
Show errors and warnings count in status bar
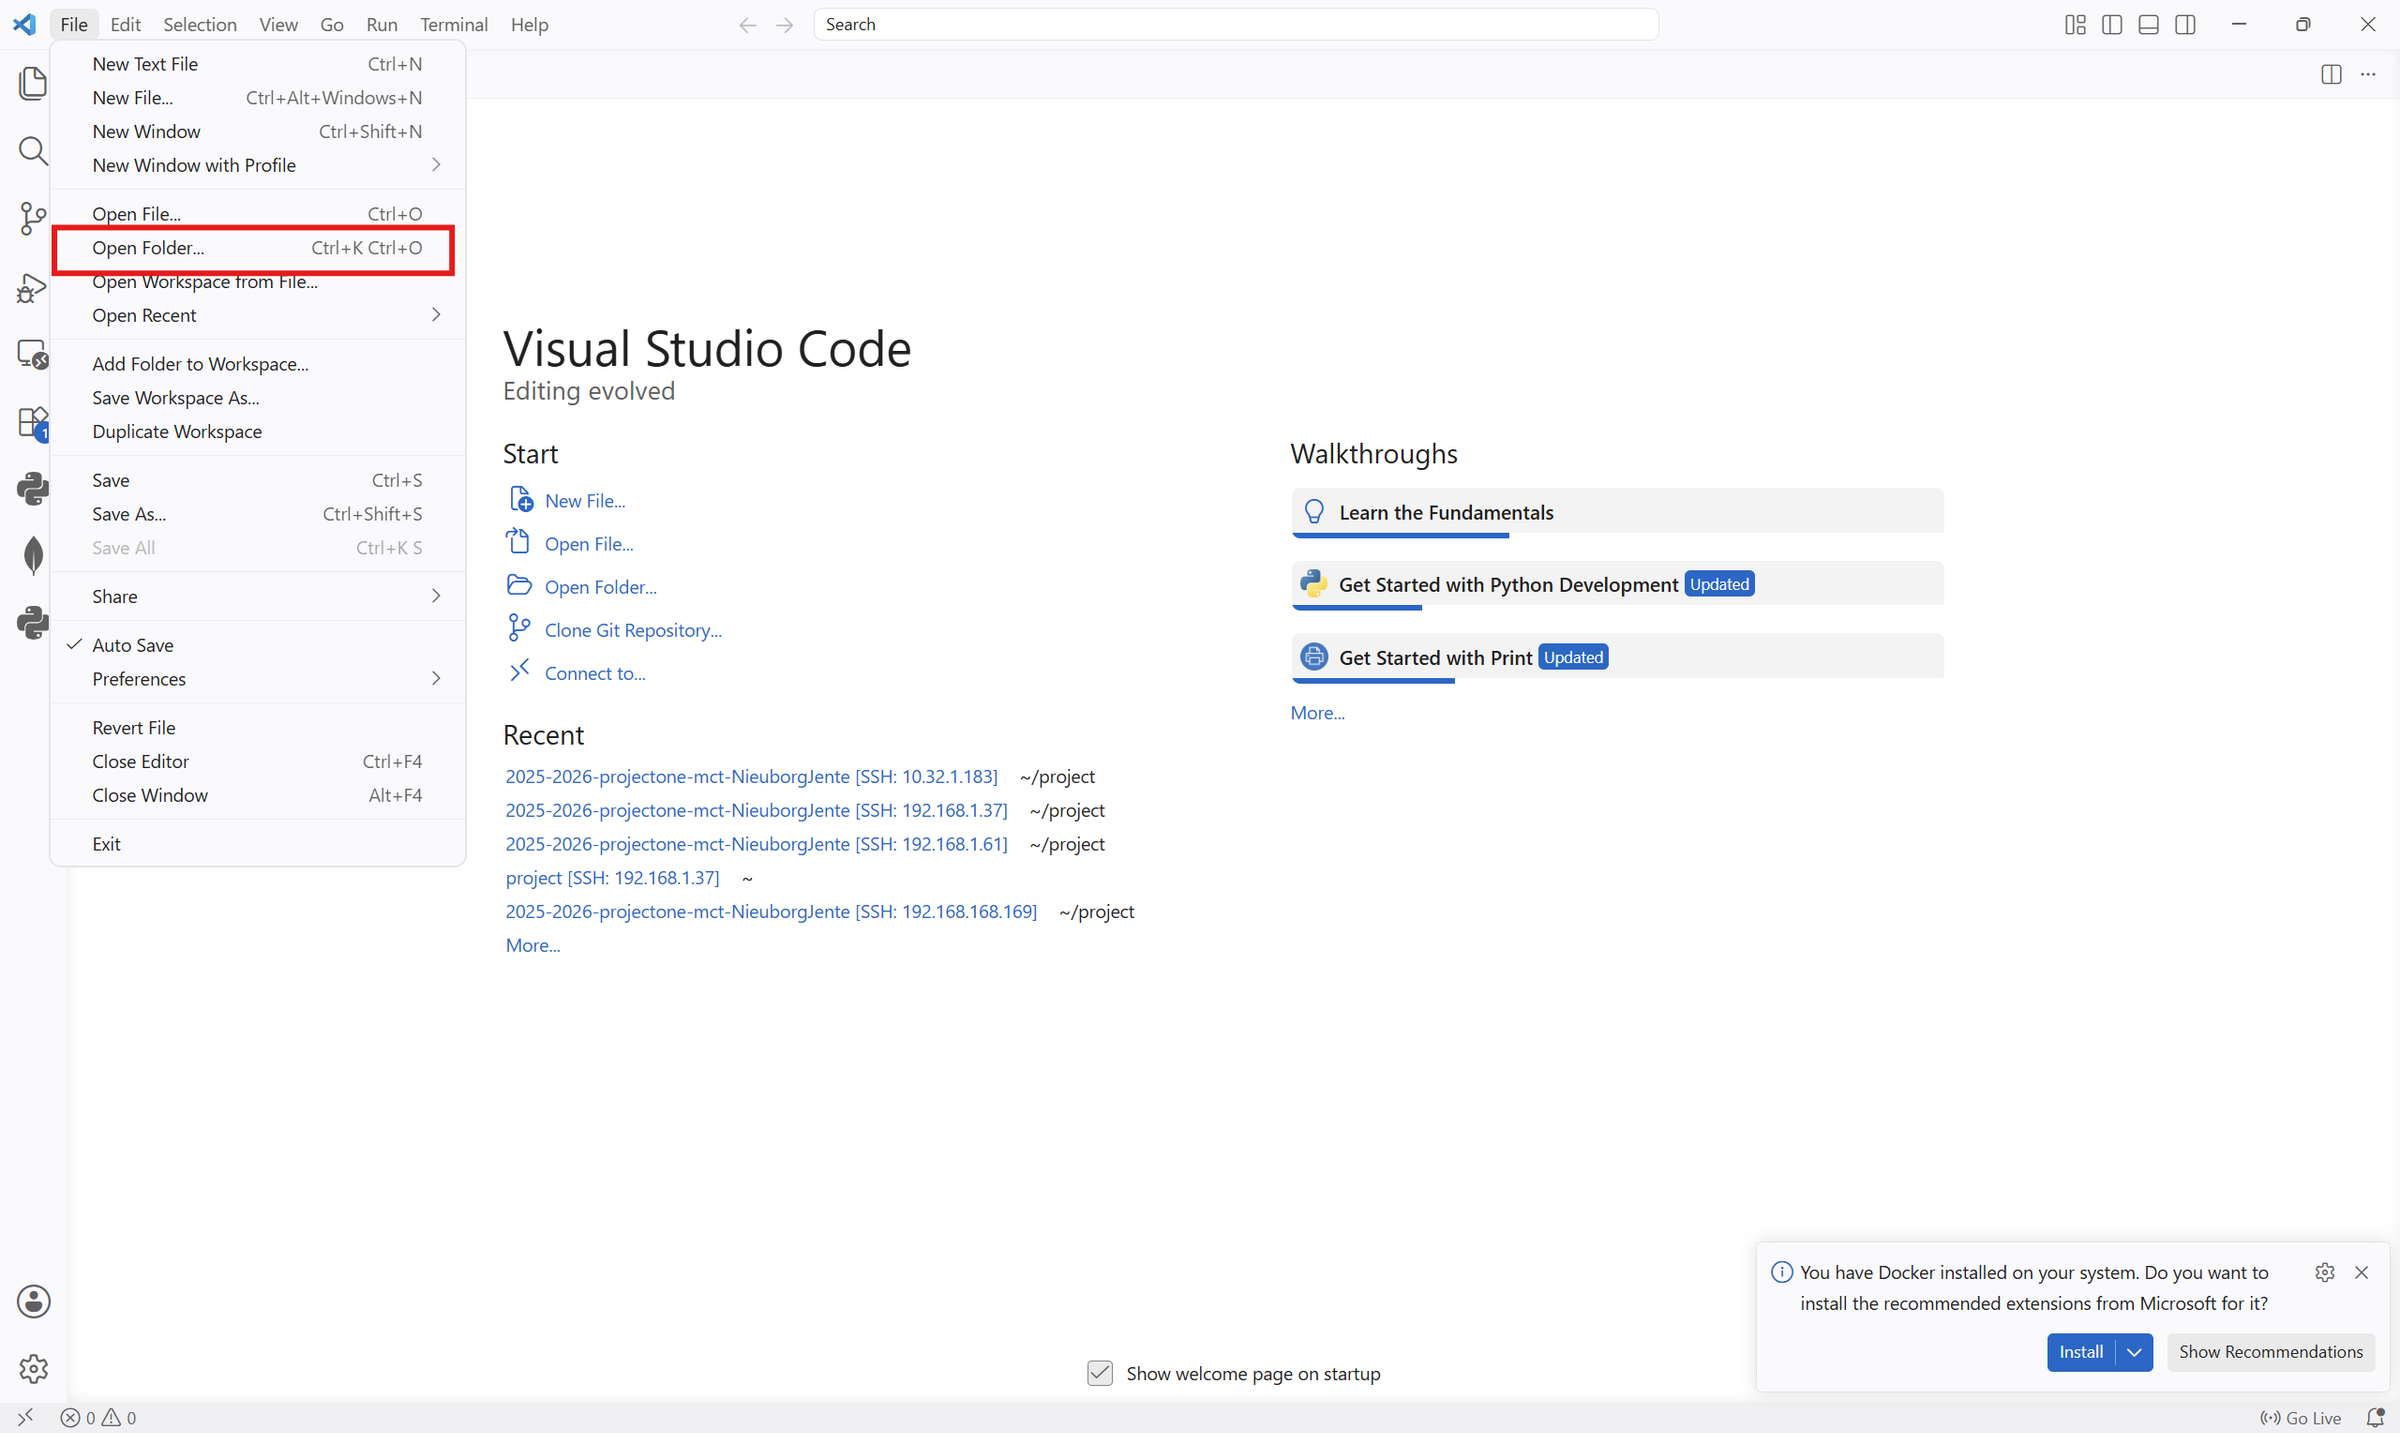pos(98,1417)
